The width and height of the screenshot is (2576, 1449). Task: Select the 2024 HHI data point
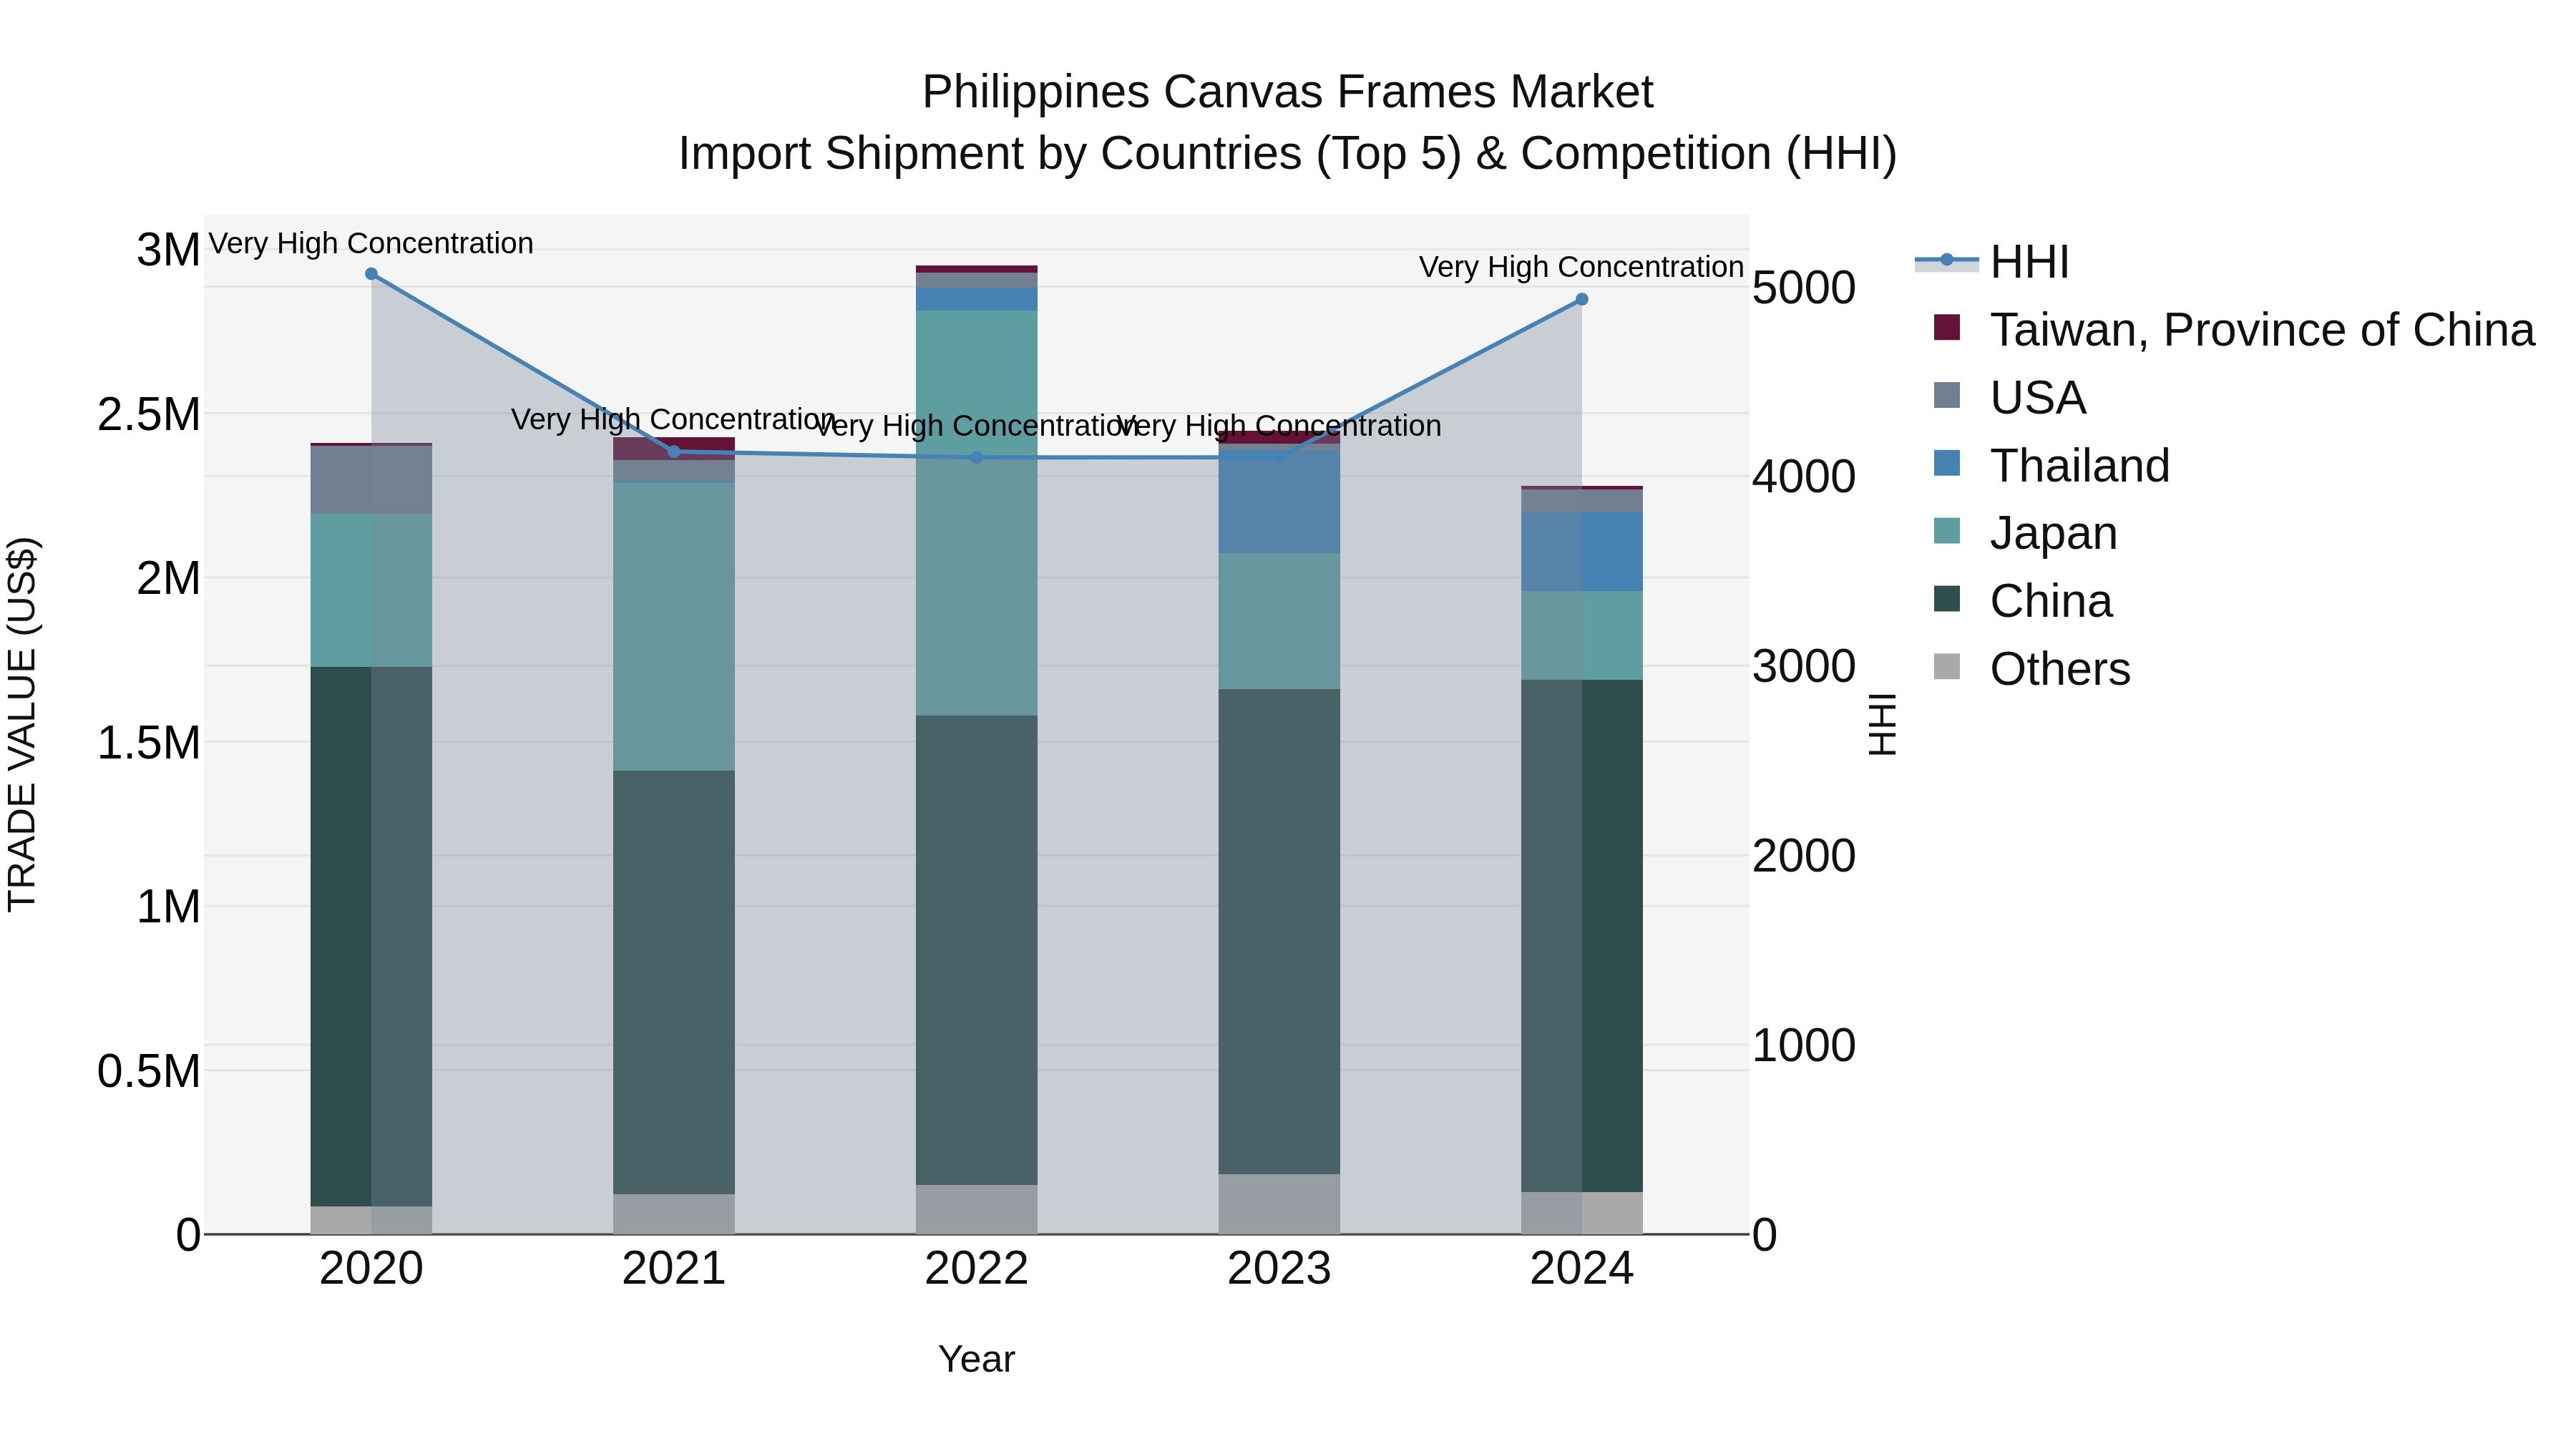coord(1582,299)
